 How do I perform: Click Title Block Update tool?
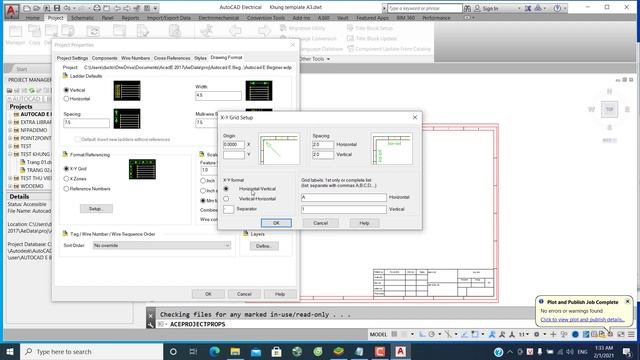point(371,38)
